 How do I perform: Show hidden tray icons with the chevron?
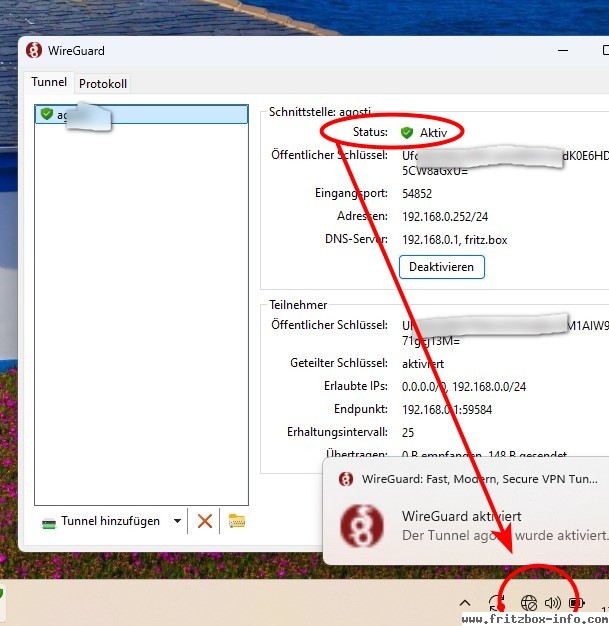pos(465,602)
